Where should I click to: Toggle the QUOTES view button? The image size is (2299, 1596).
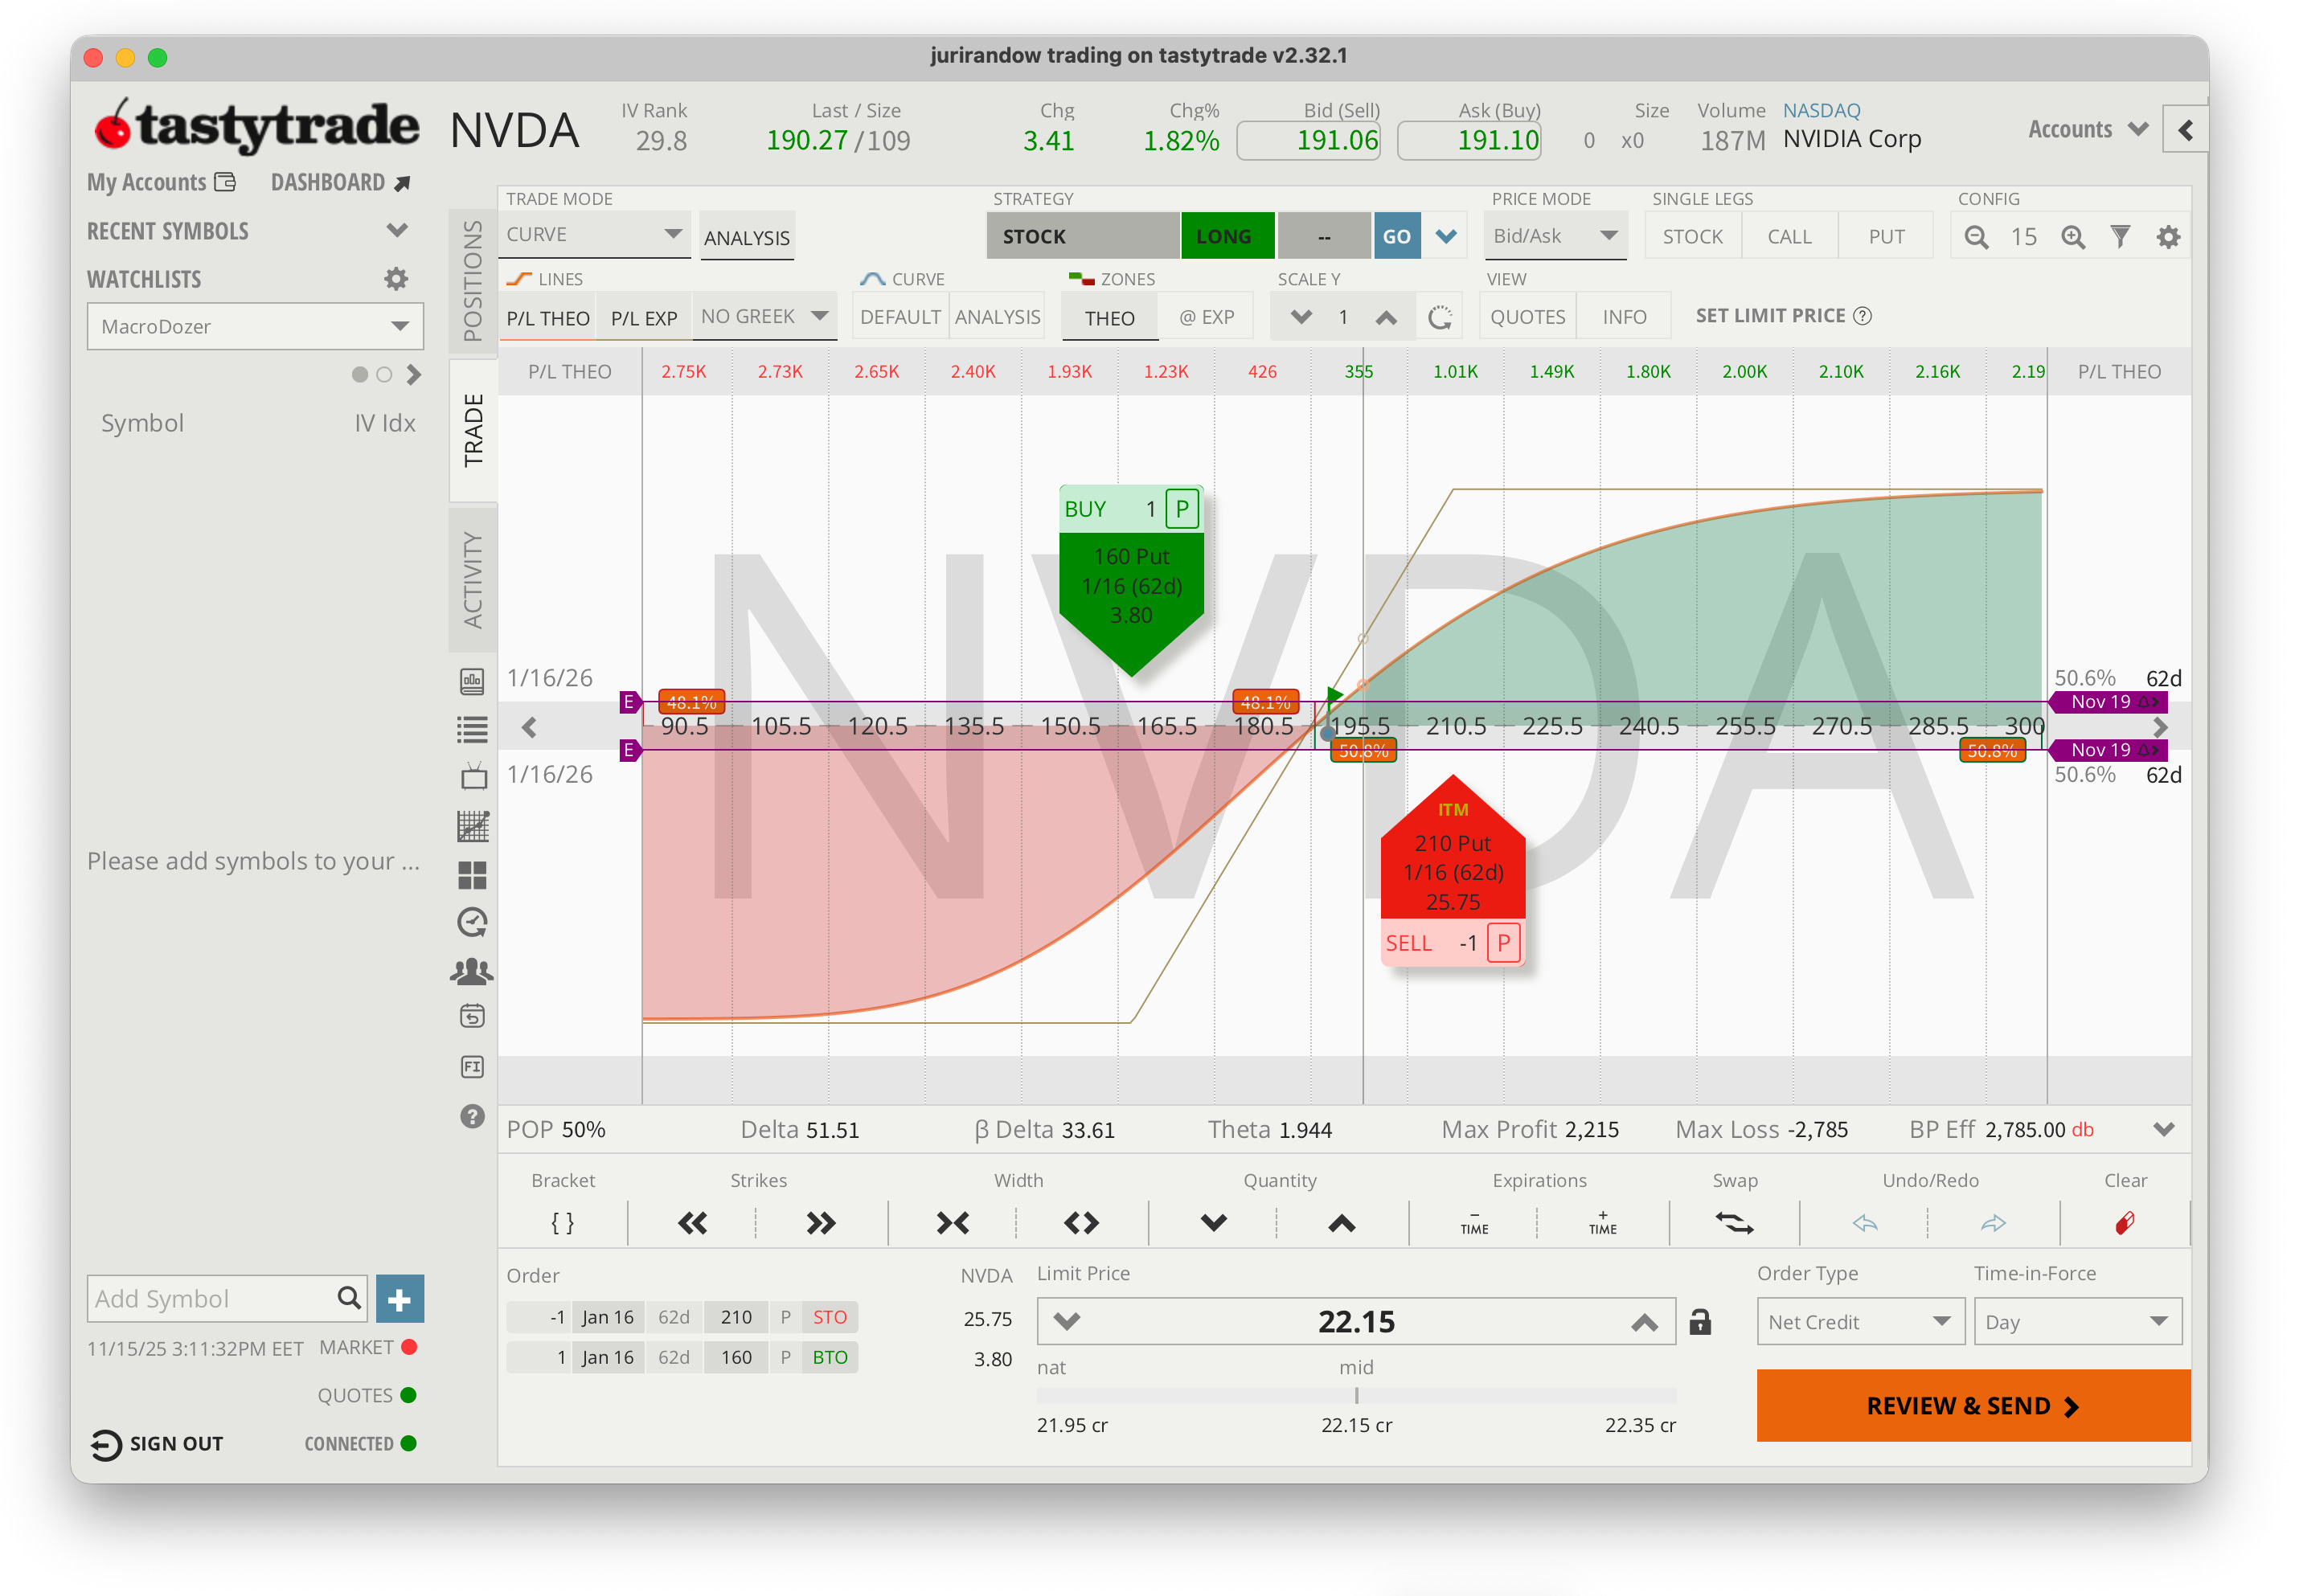coord(1527,318)
